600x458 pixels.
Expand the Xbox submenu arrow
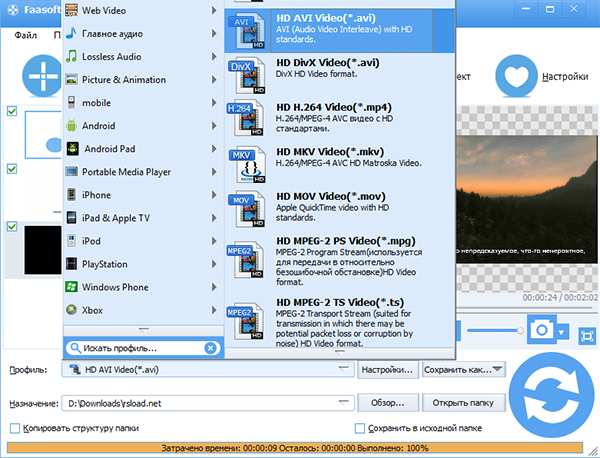click(214, 310)
